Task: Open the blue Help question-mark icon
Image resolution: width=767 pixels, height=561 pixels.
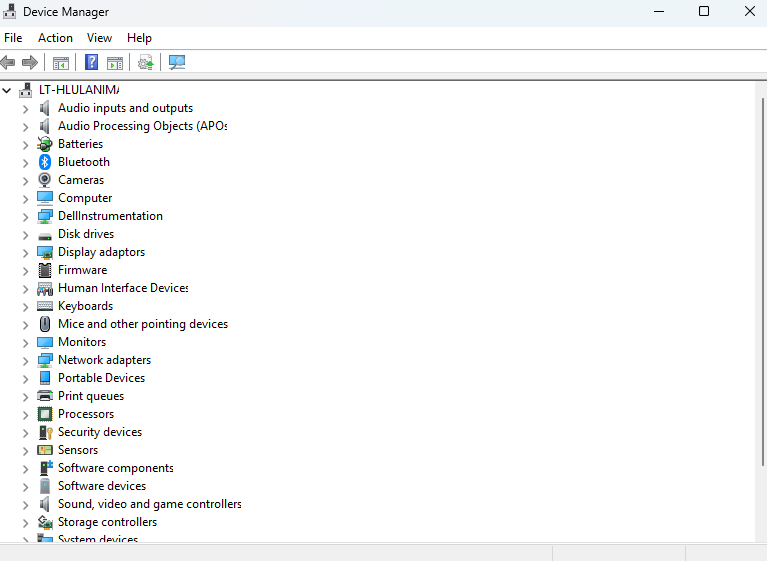Action: point(91,63)
